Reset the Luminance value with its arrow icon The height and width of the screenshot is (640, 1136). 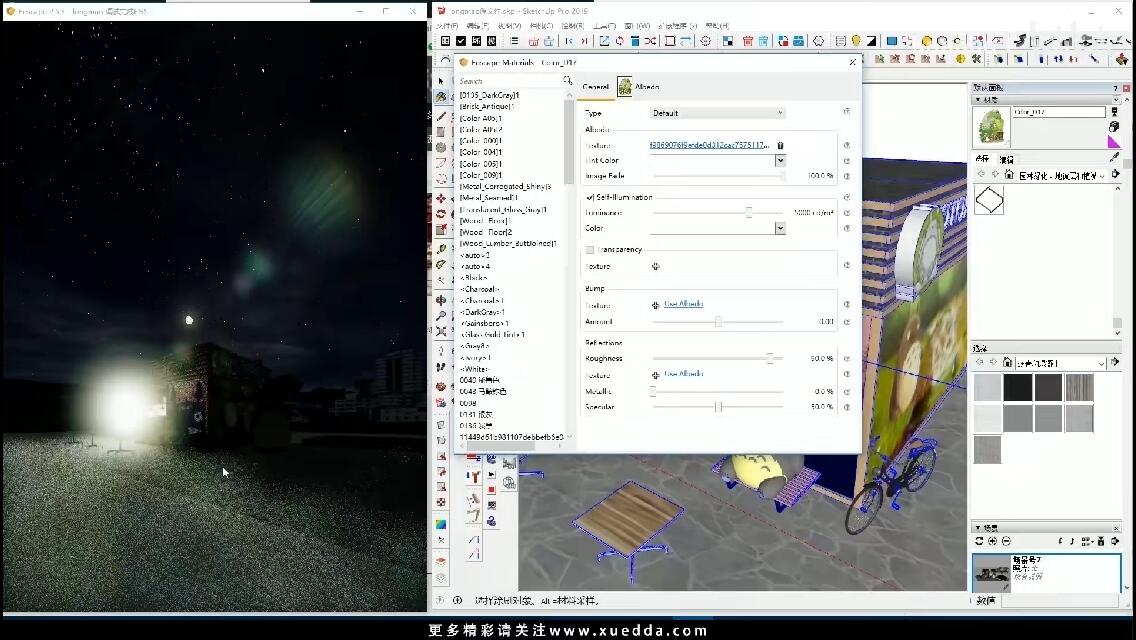coord(847,212)
